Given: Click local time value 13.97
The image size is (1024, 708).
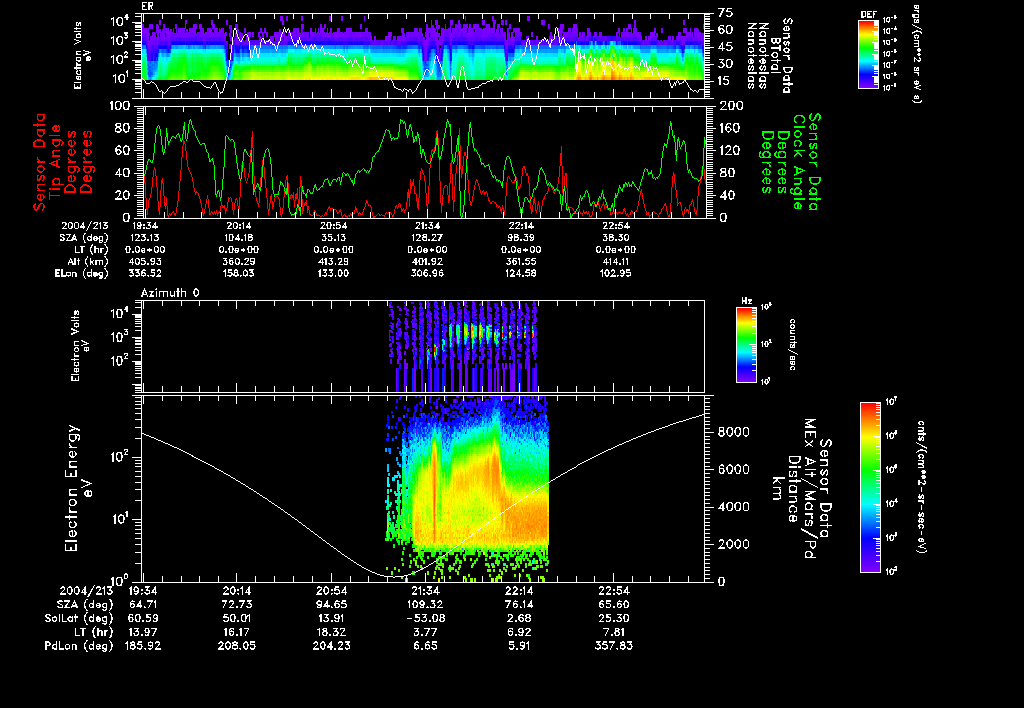Looking at the screenshot, I should [142, 632].
